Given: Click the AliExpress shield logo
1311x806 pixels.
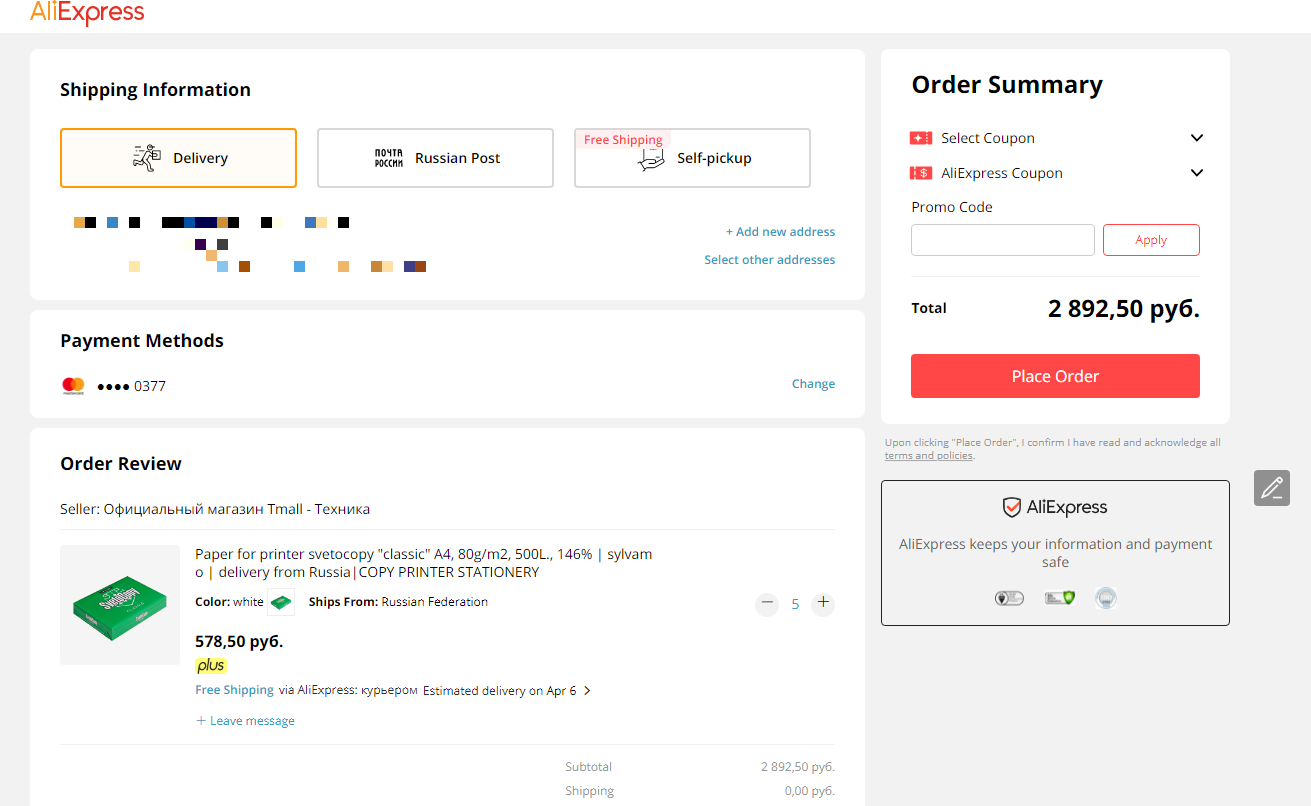Looking at the screenshot, I should click(1055, 507).
